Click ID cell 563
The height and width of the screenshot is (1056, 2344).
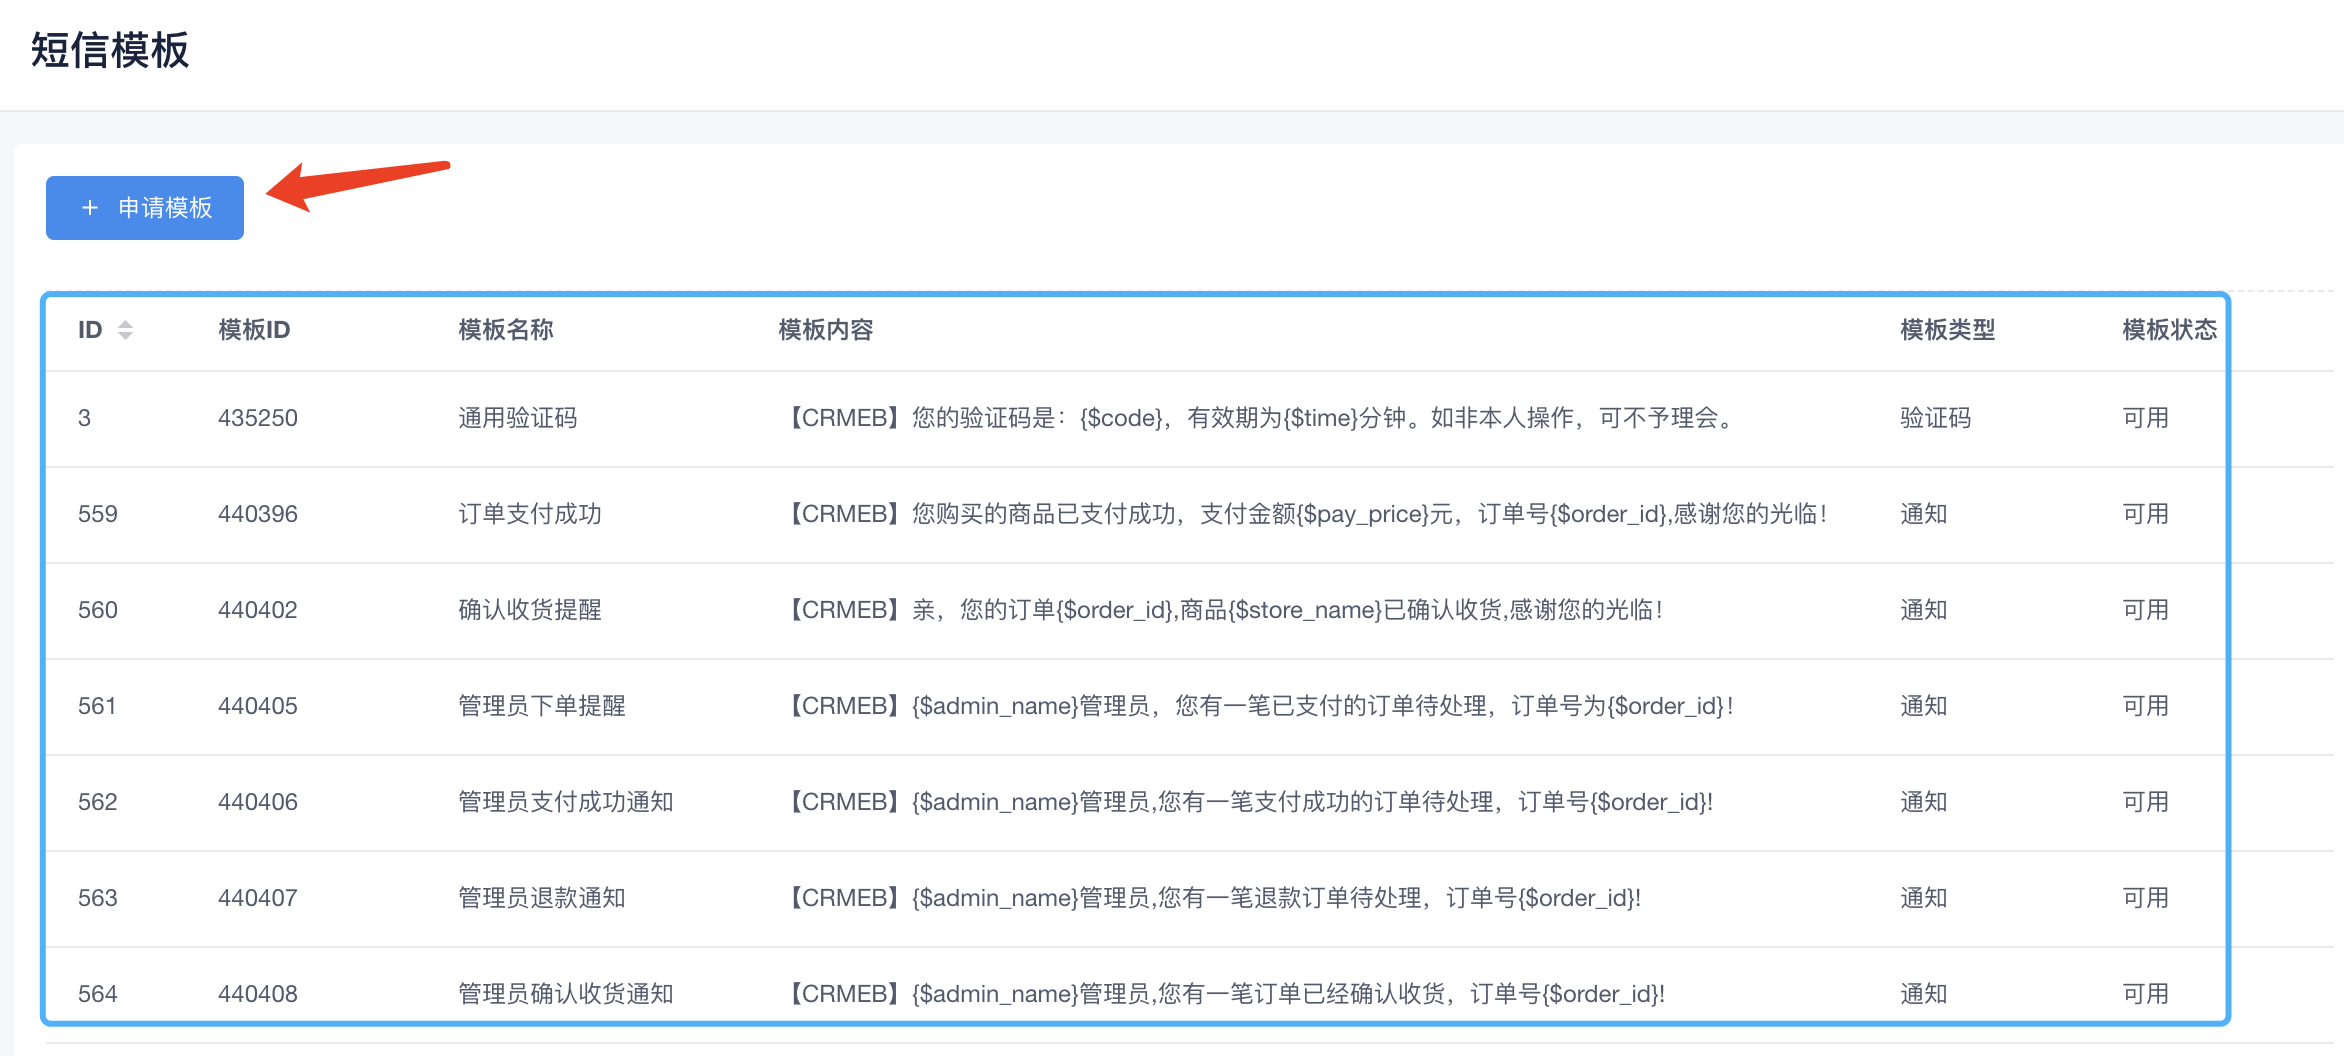(98, 898)
